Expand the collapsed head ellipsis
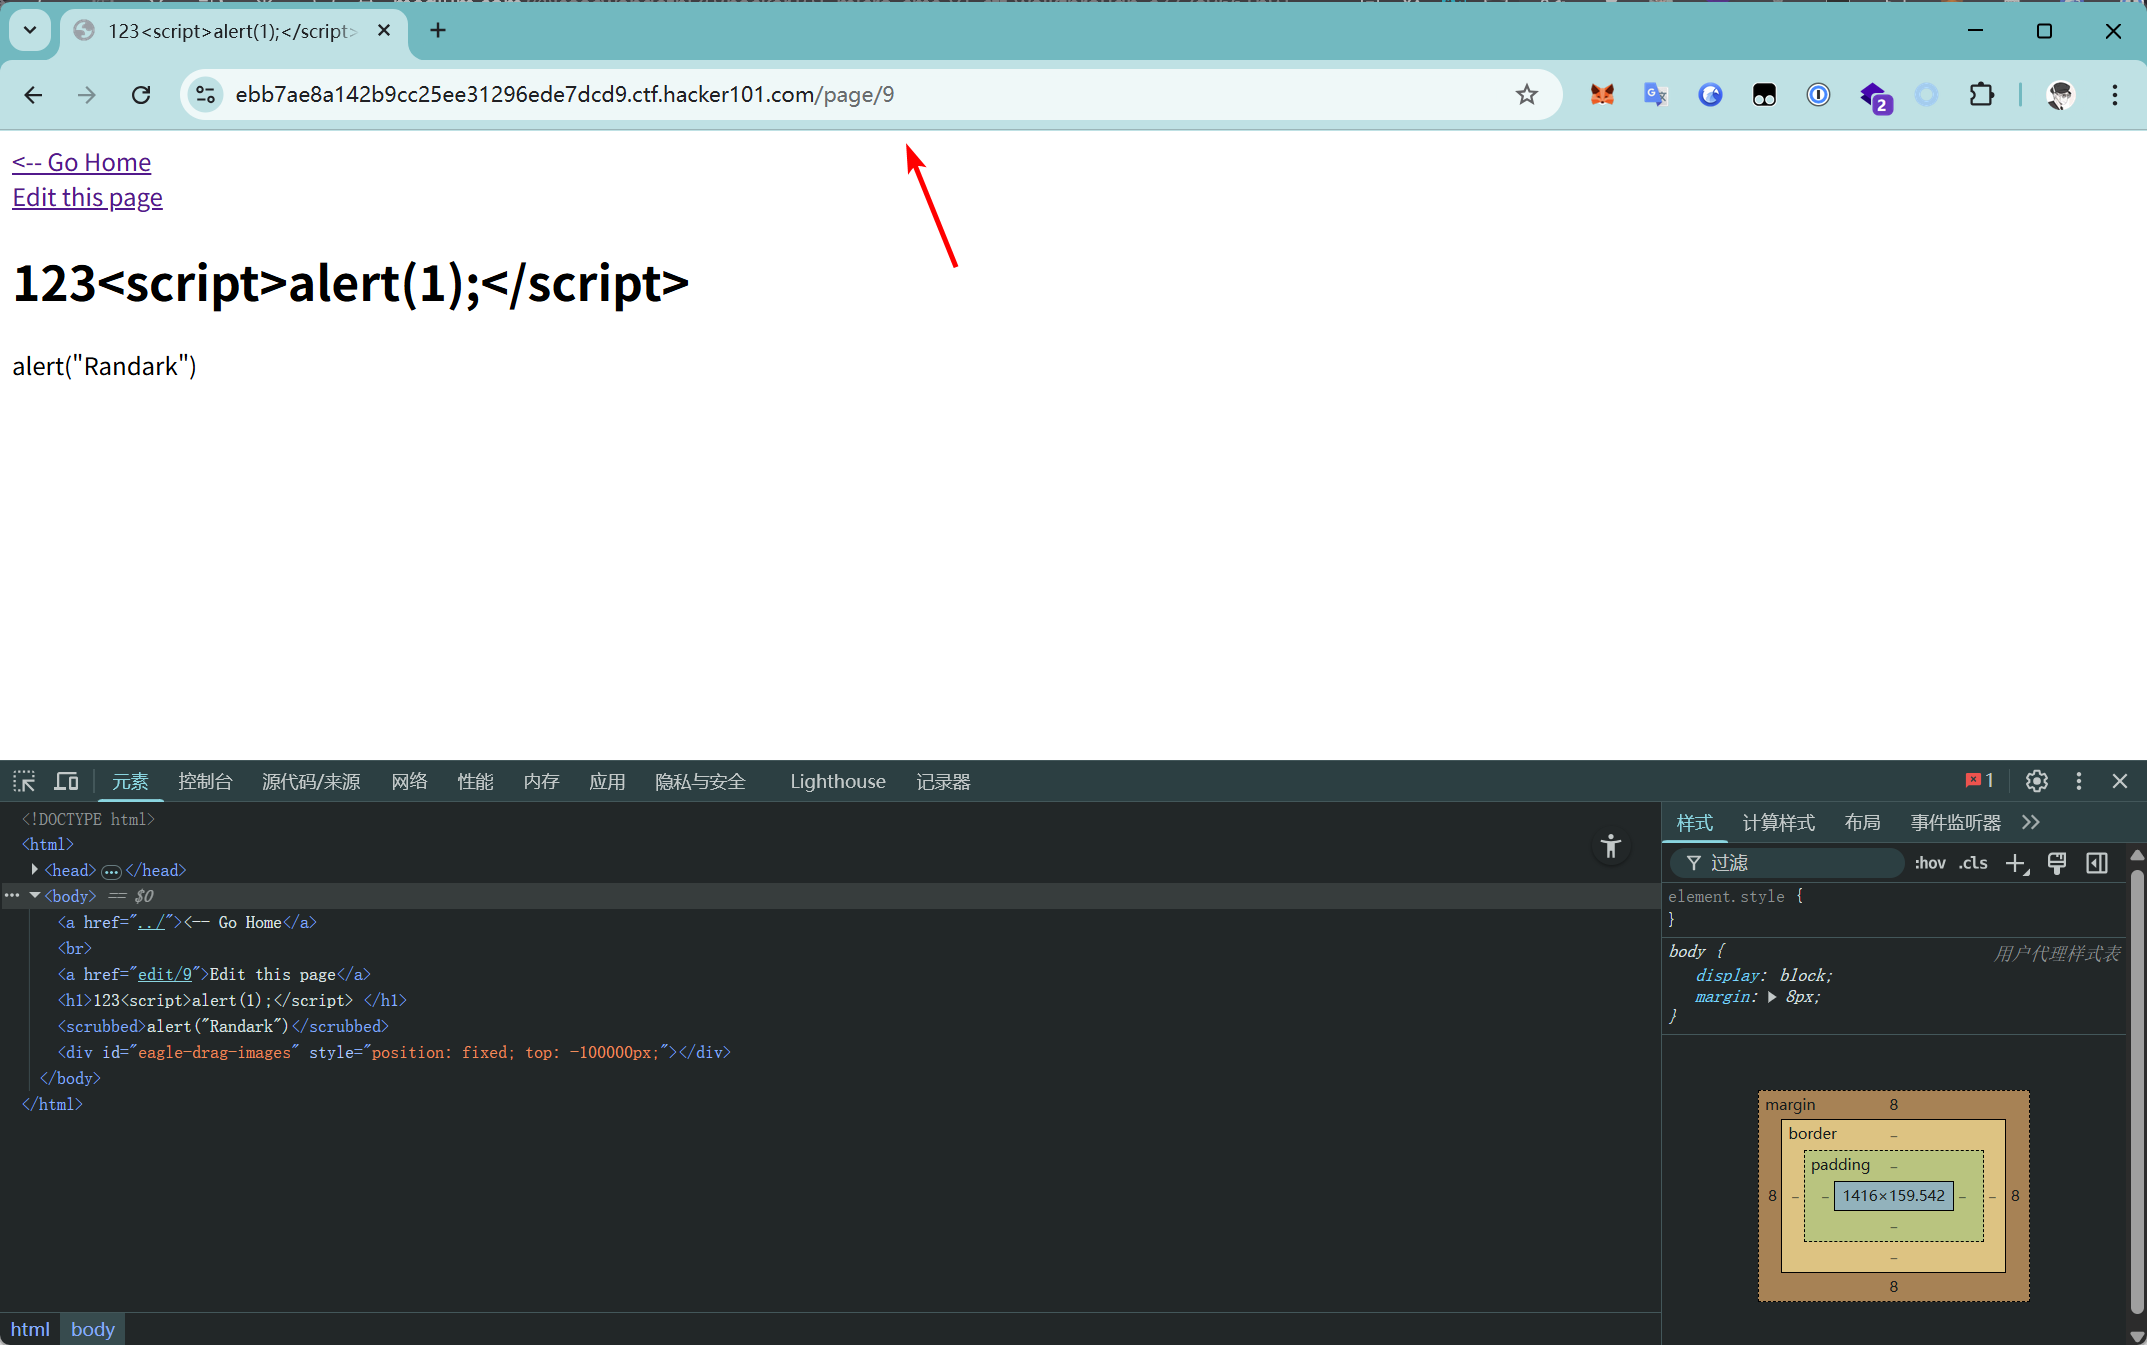This screenshot has width=2147, height=1345. click(x=111, y=871)
